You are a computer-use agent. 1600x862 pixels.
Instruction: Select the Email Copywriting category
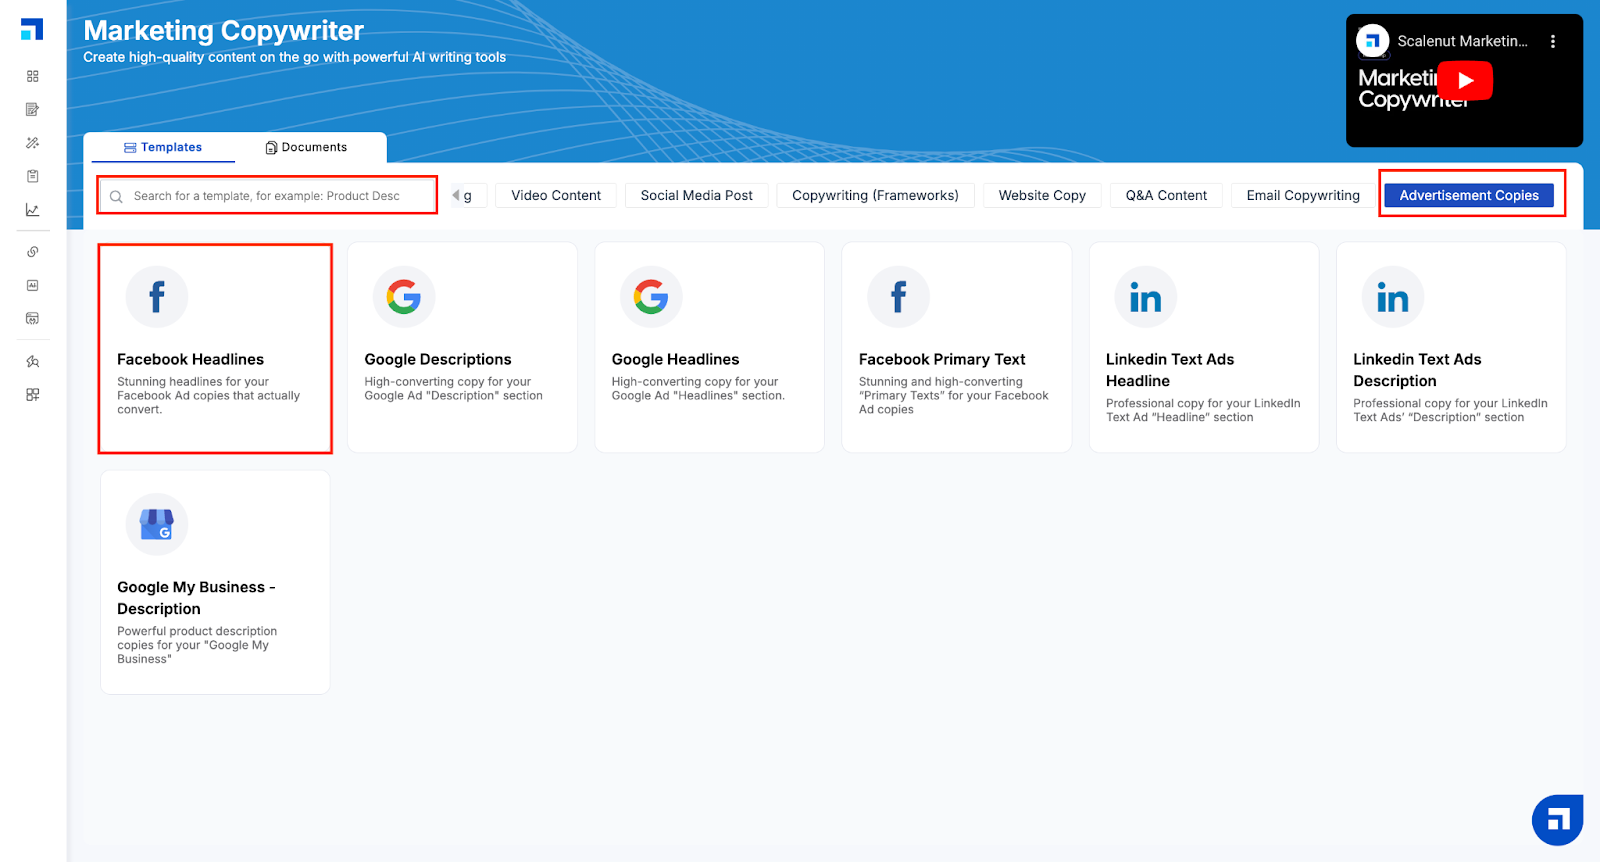(x=1303, y=195)
